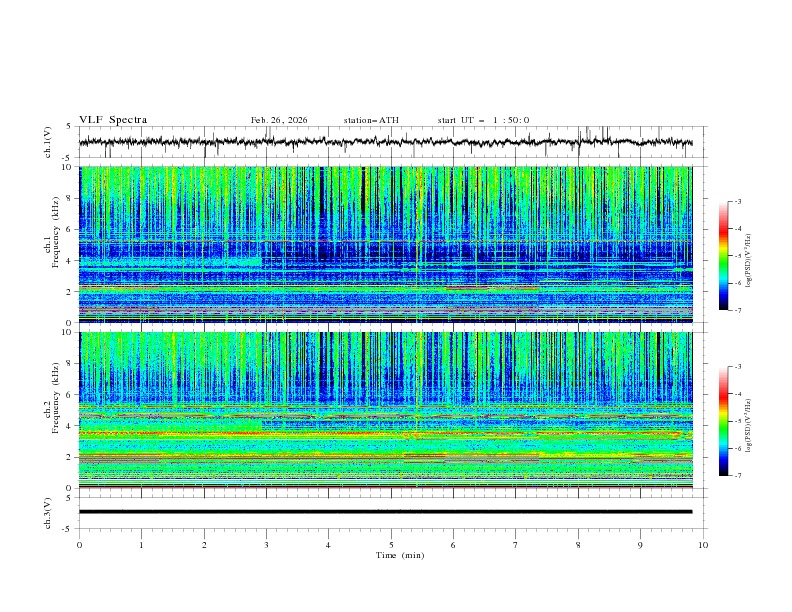Click the "-3" tick on ch.1 colorbar
Viewport: 792px width, 612px height.
click(738, 201)
